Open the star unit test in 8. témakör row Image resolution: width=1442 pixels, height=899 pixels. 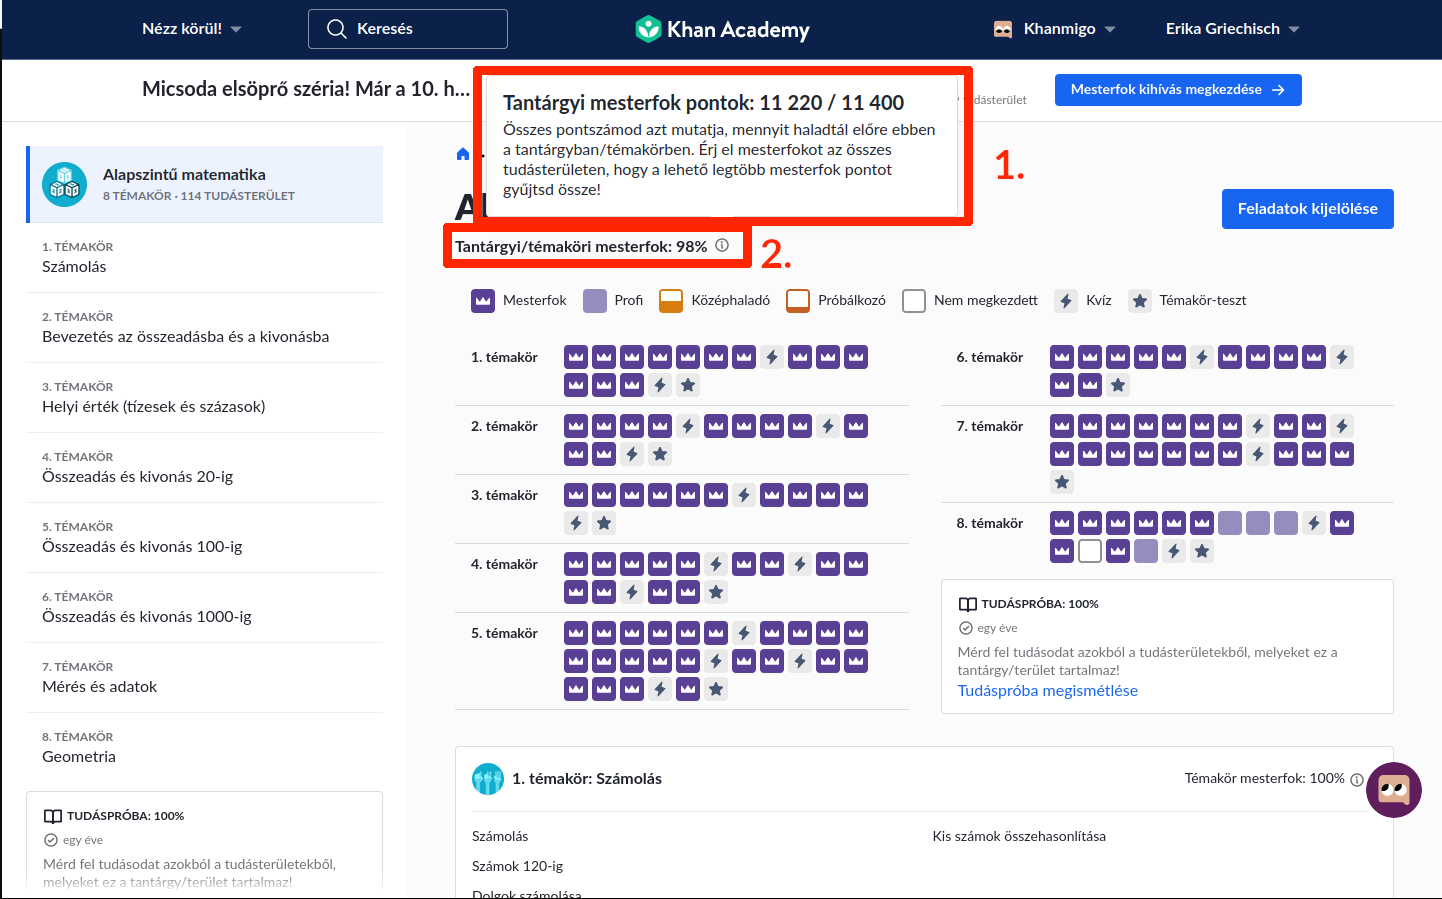[1202, 551]
